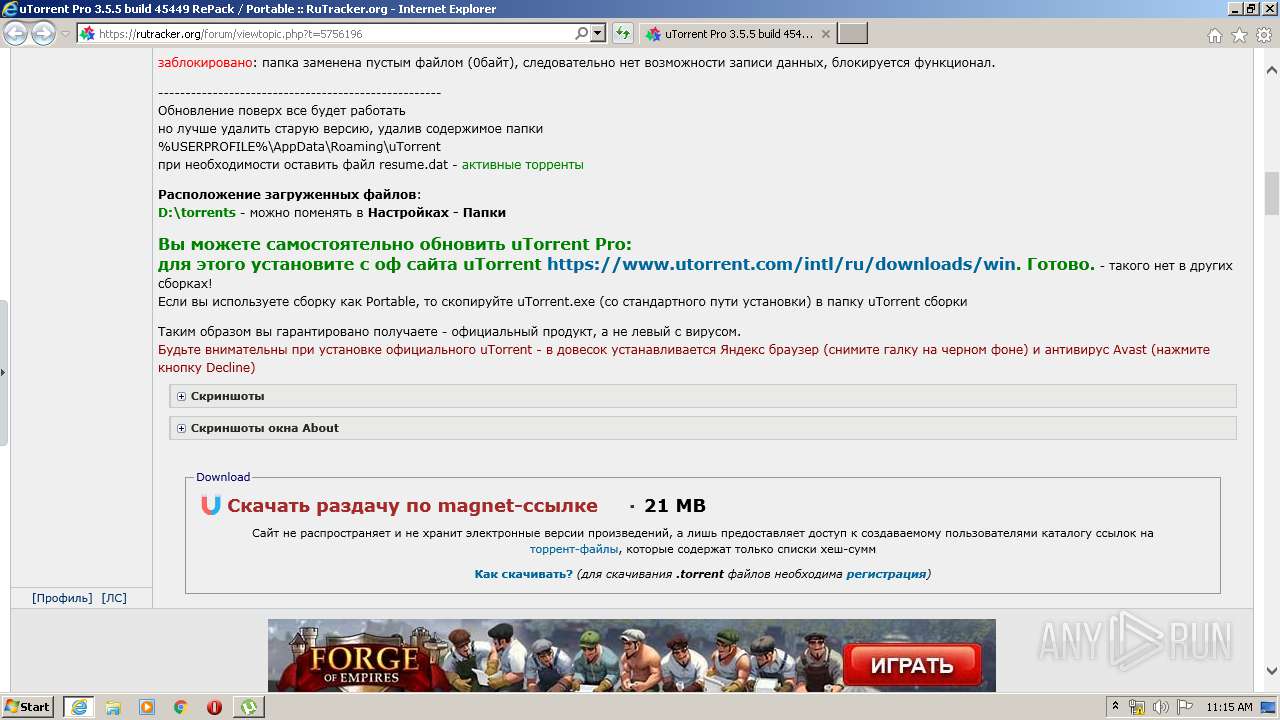Click the scrollbar up arrow
Screen dimensions: 1280x720
(1272, 71)
